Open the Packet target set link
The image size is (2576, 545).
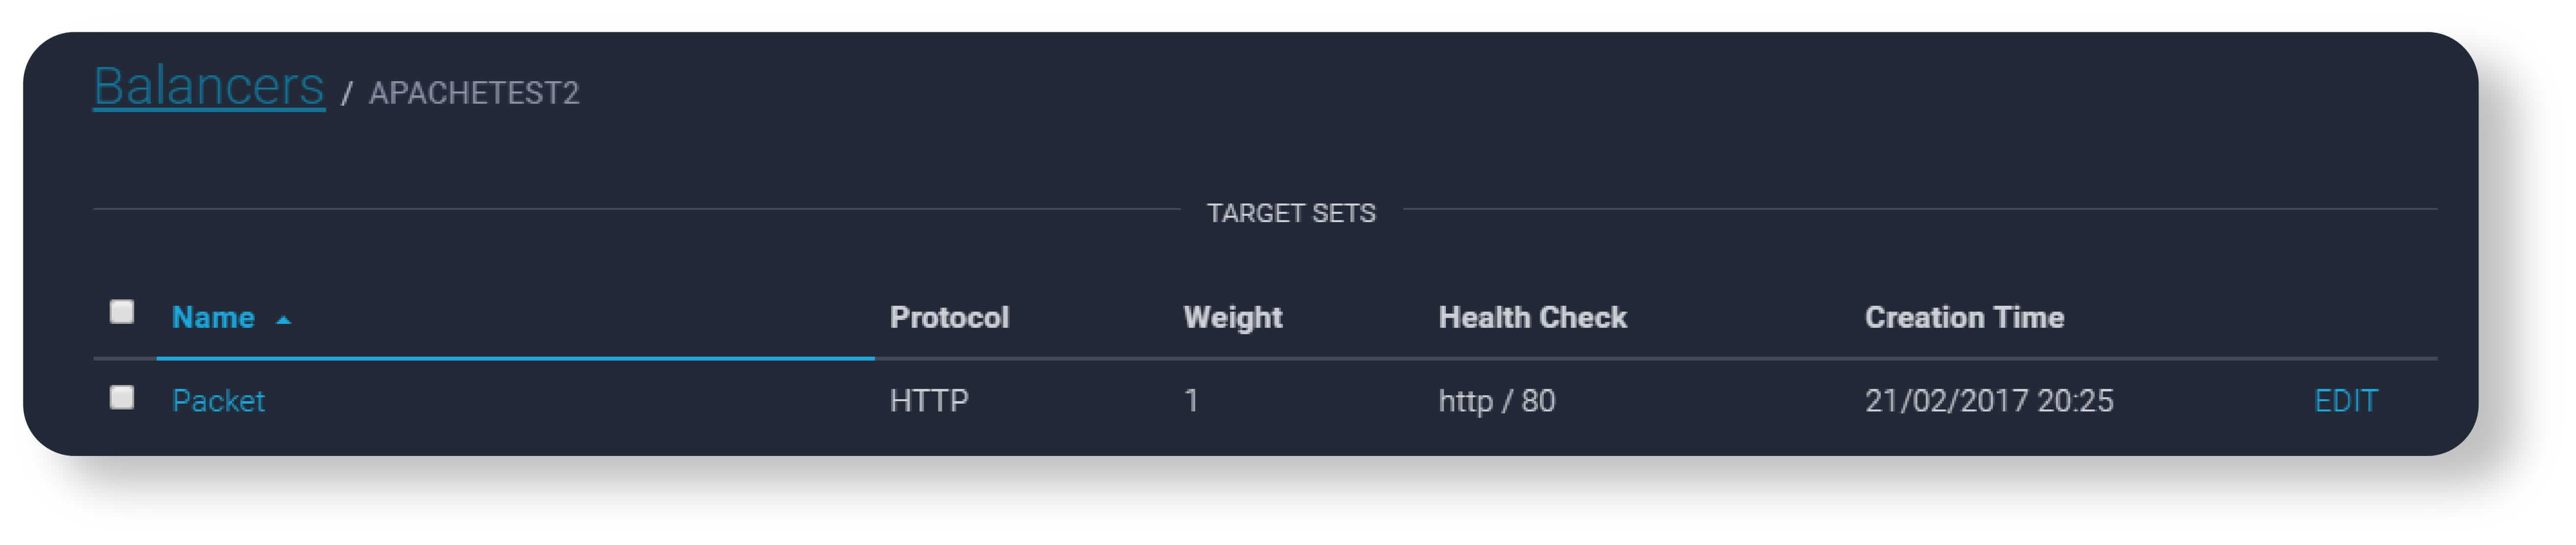coord(218,401)
